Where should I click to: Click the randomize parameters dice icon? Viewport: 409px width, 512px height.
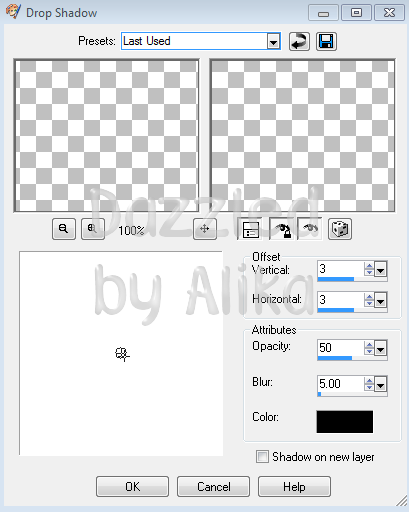(x=340, y=229)
